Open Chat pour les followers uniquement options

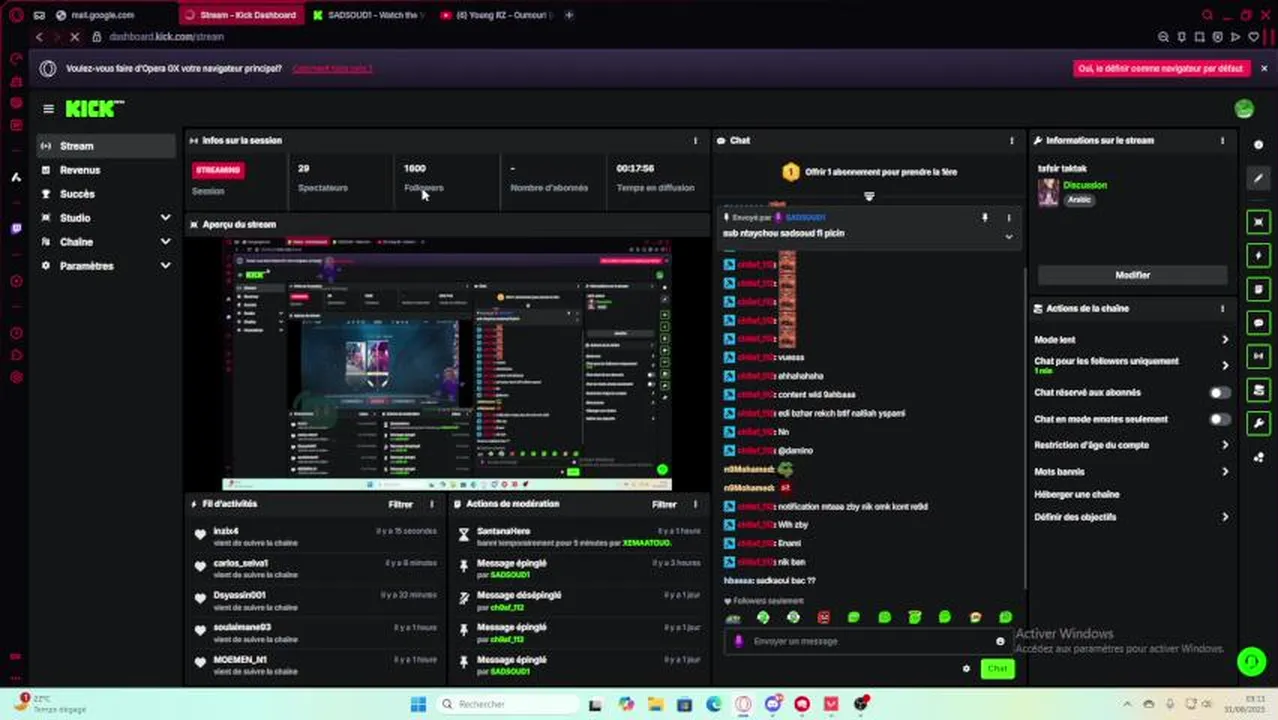pos(1132,365)
